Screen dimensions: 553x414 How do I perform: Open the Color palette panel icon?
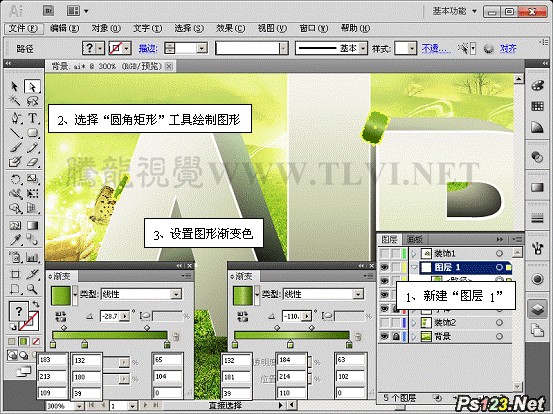click(x=537, y=86)
